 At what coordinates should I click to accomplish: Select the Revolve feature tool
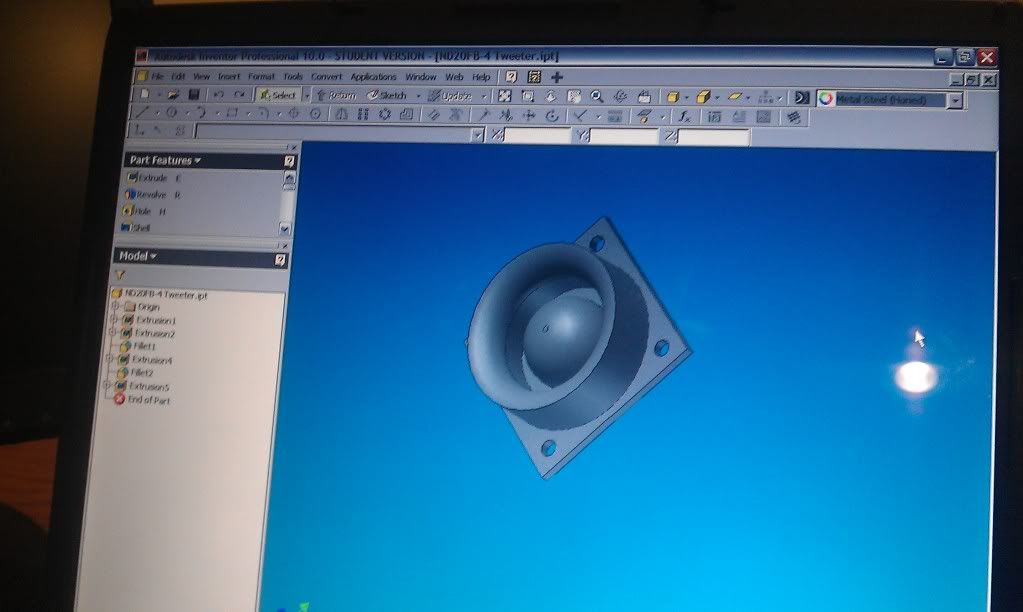153,194
